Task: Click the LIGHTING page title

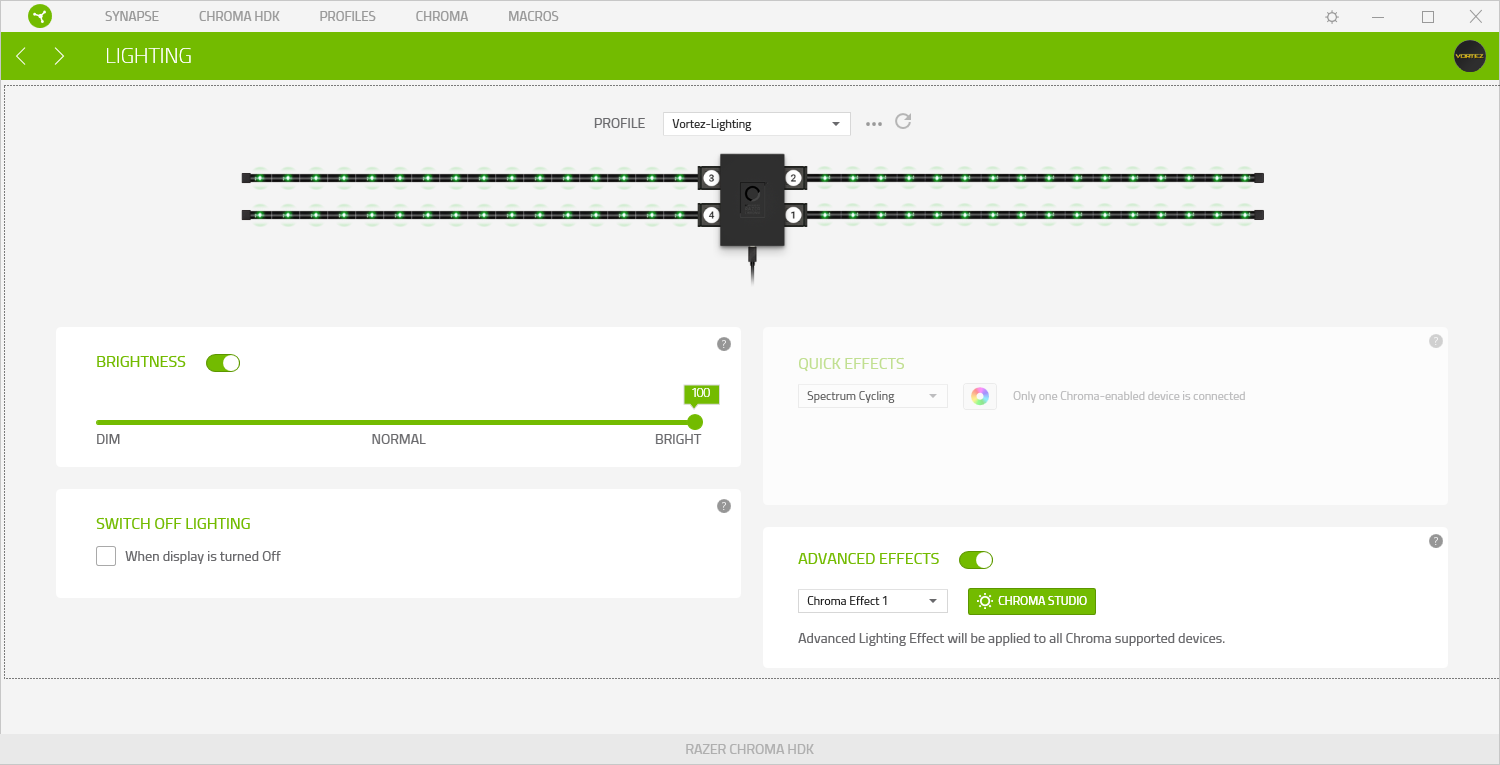Action: [148, 56]
